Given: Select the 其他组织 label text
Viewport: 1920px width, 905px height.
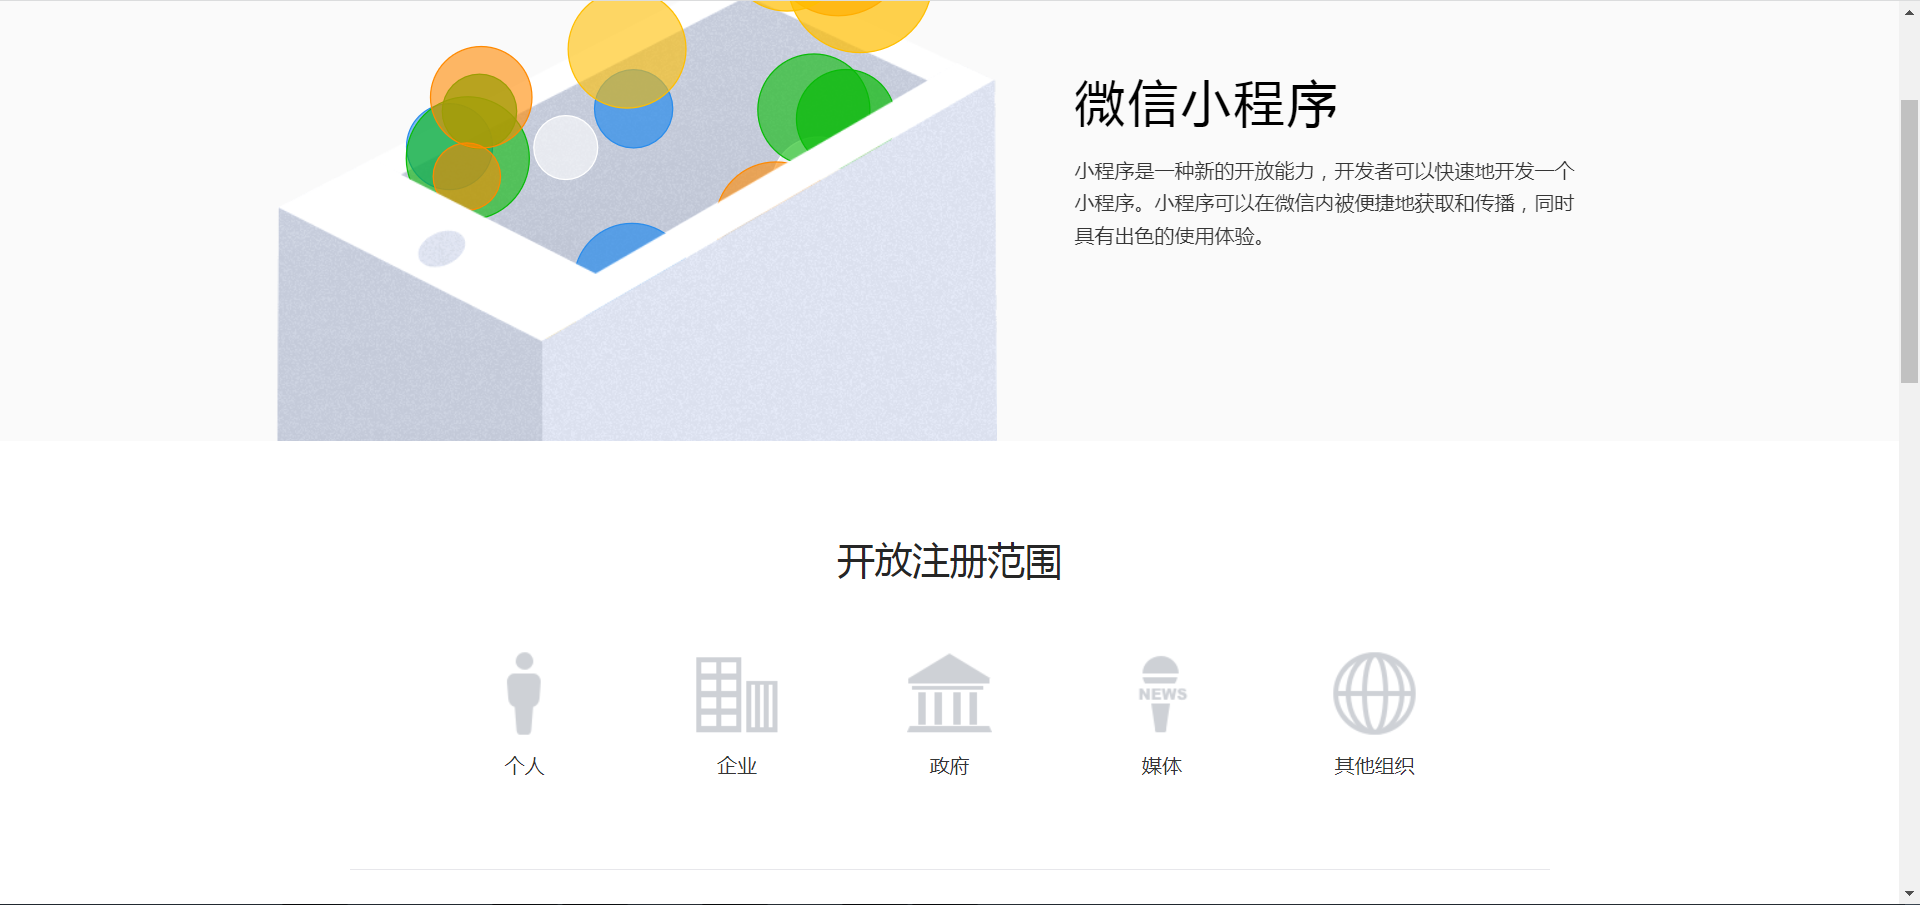Looking at the screenshot, I should [x=1374, y=766].
